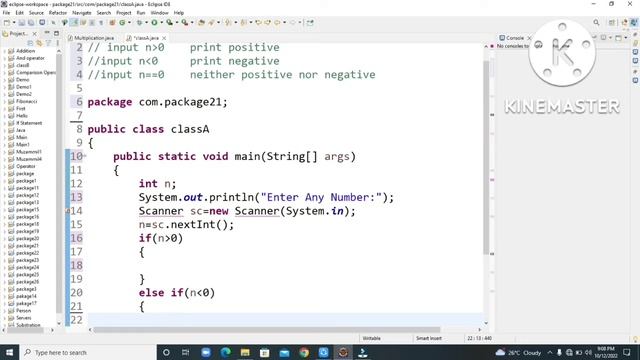Close the Project Explorer view
Image resolution: width=640 pixels, height=360 pixels.
pyautogui.click(x=34, y=33)
